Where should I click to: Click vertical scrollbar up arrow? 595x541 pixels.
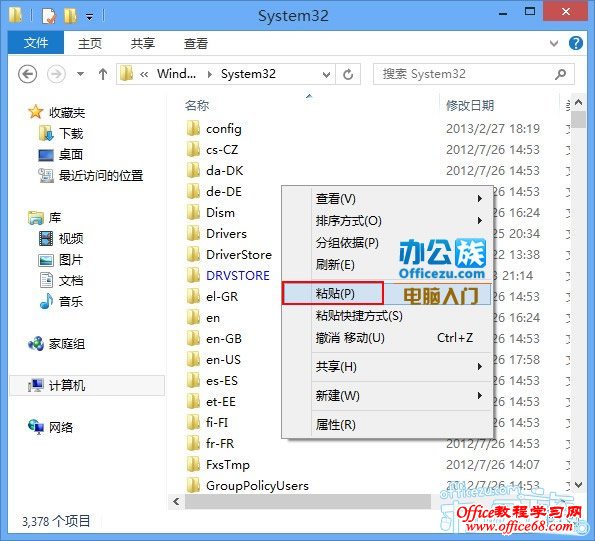[578, 102]
